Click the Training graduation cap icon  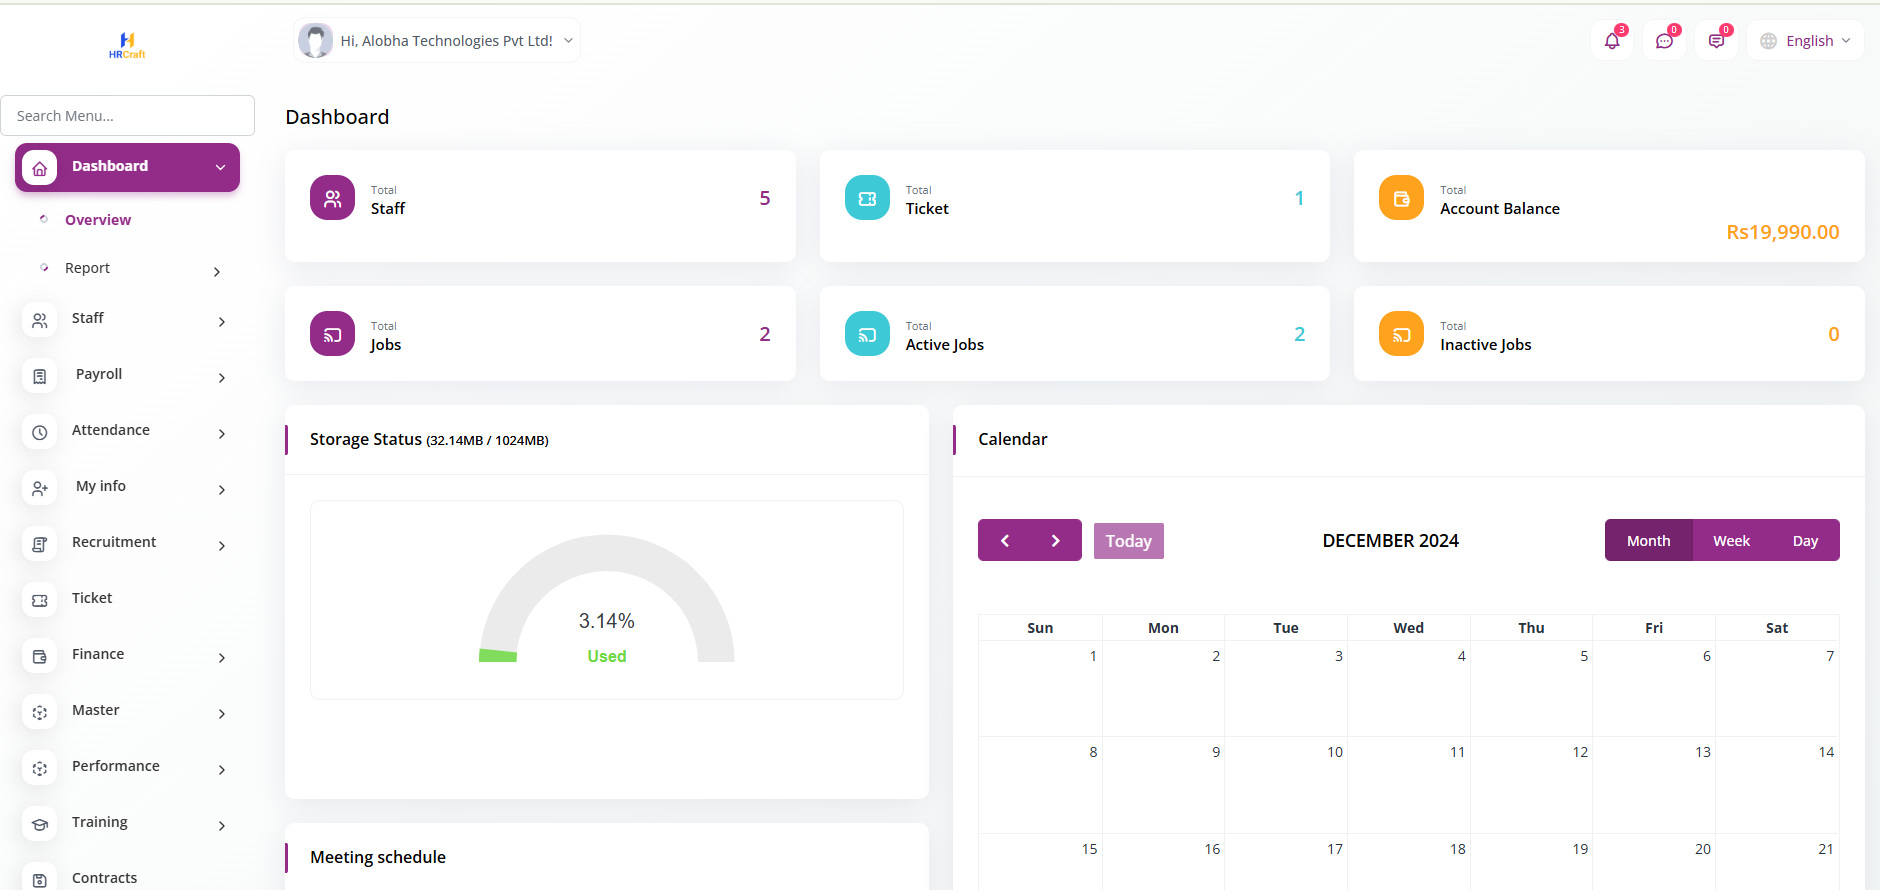point(40,824)
